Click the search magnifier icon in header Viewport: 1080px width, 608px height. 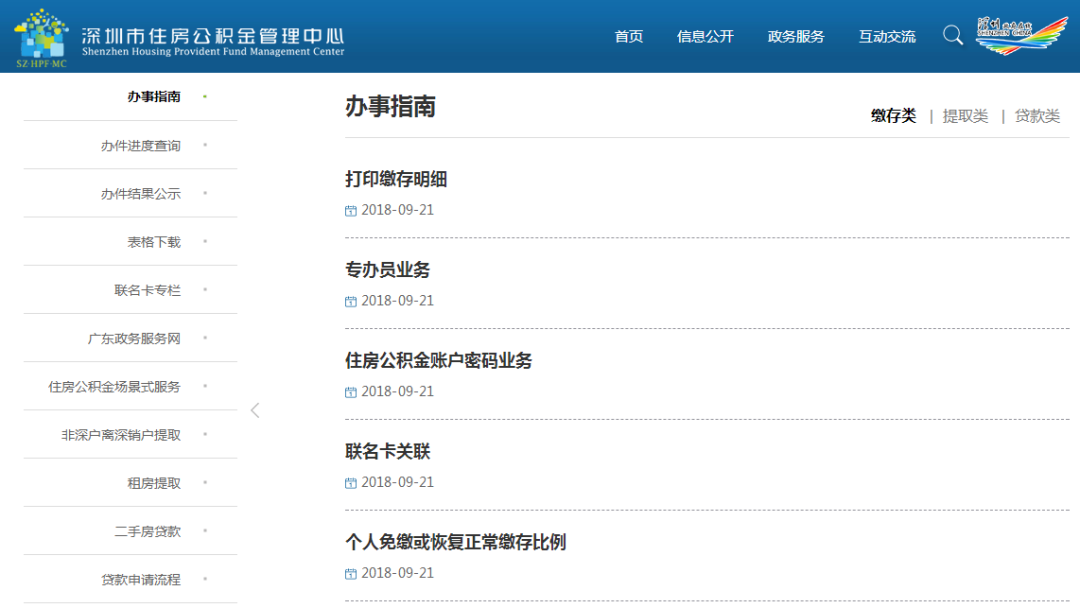[x=953, y=35]
